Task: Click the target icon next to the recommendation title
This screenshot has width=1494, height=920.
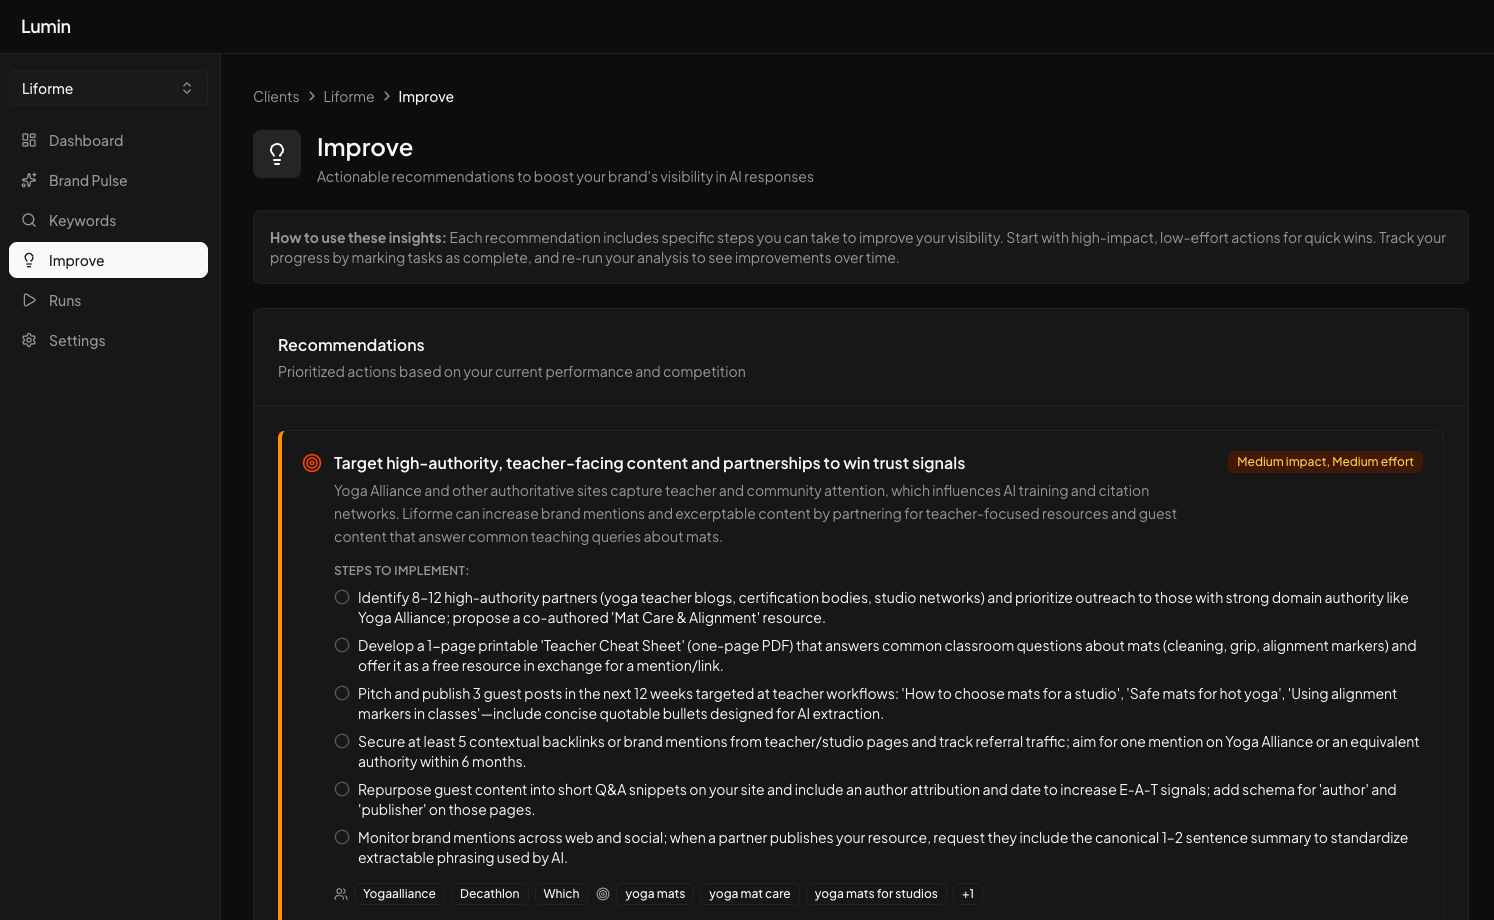Action: pos(312,463)
